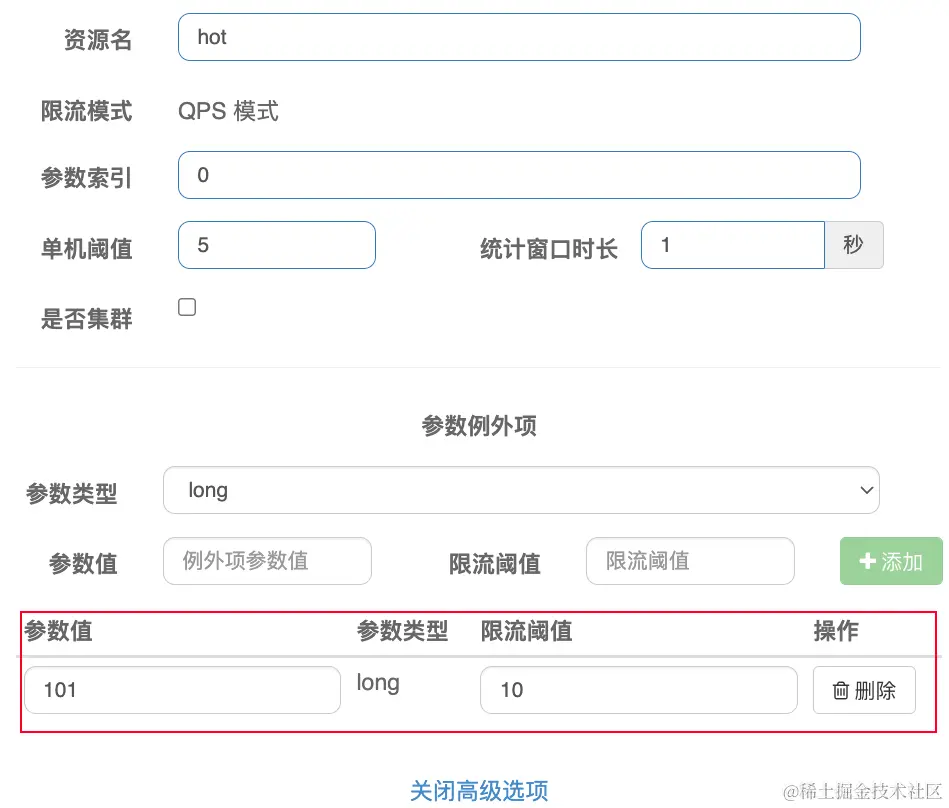
Task: Click the 秒 unit addon label
Action: click(x=854, y=245)
